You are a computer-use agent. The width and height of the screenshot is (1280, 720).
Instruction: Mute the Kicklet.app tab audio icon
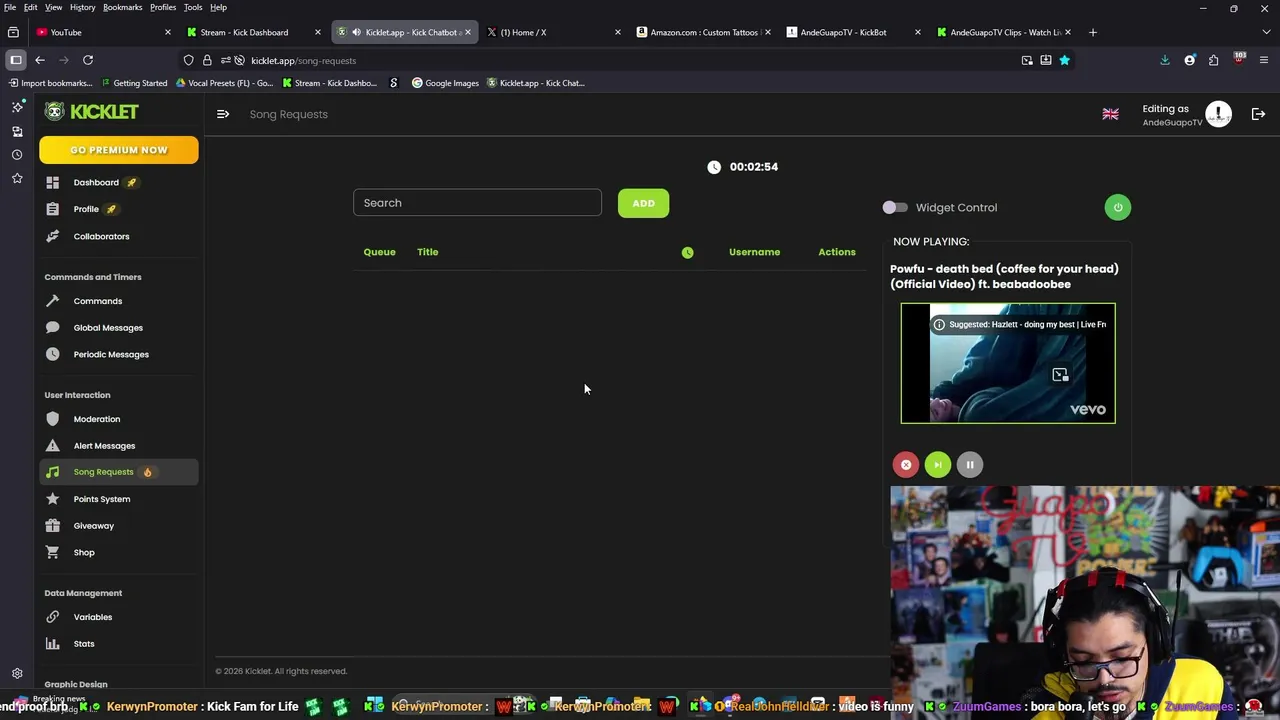(x=356, y=32)
